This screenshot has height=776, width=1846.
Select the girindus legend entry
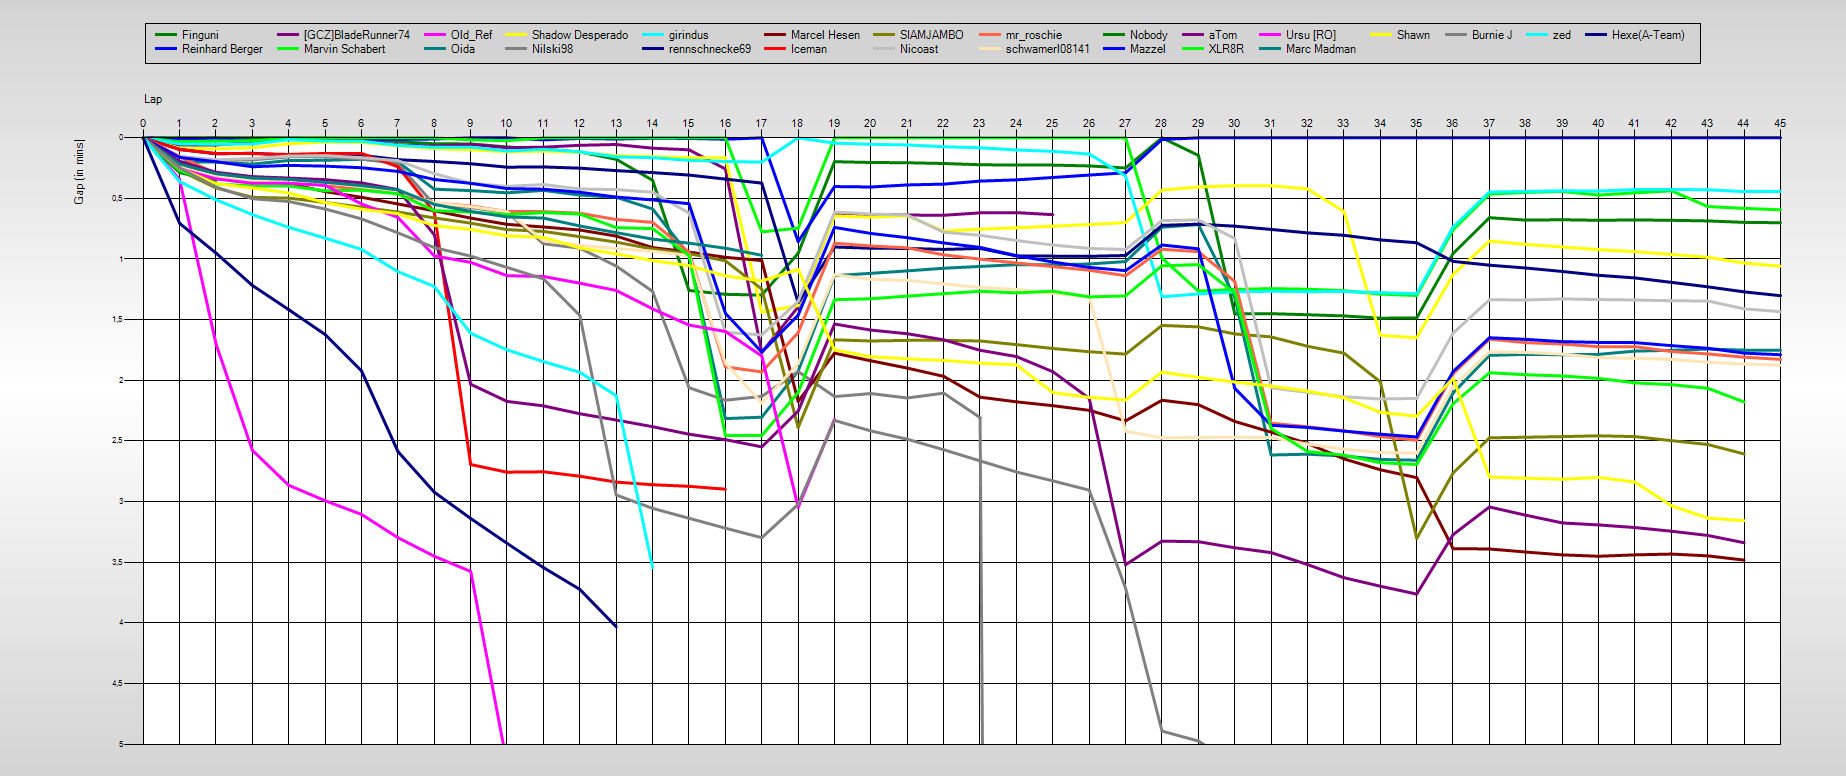tap(688, 35)
